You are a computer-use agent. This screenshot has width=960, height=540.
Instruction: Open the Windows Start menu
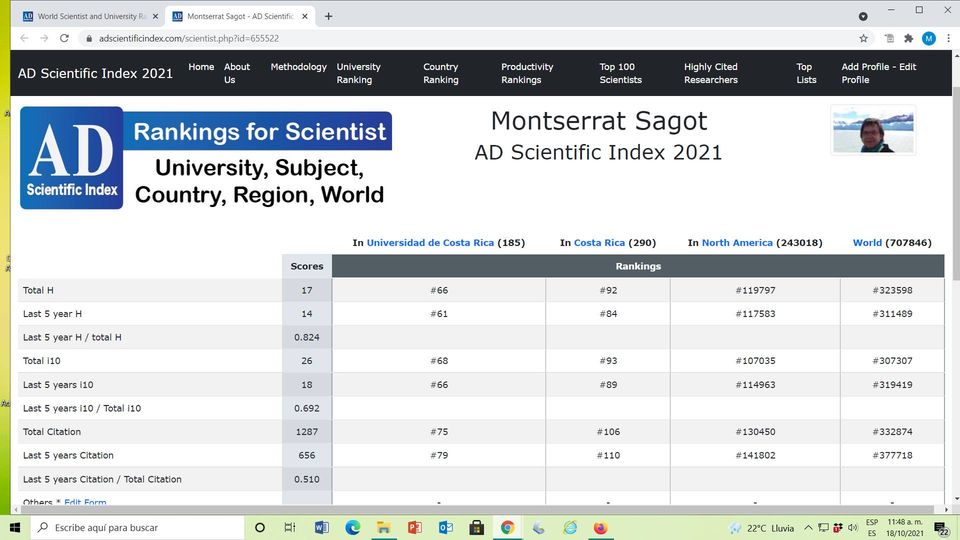point(15,527)
